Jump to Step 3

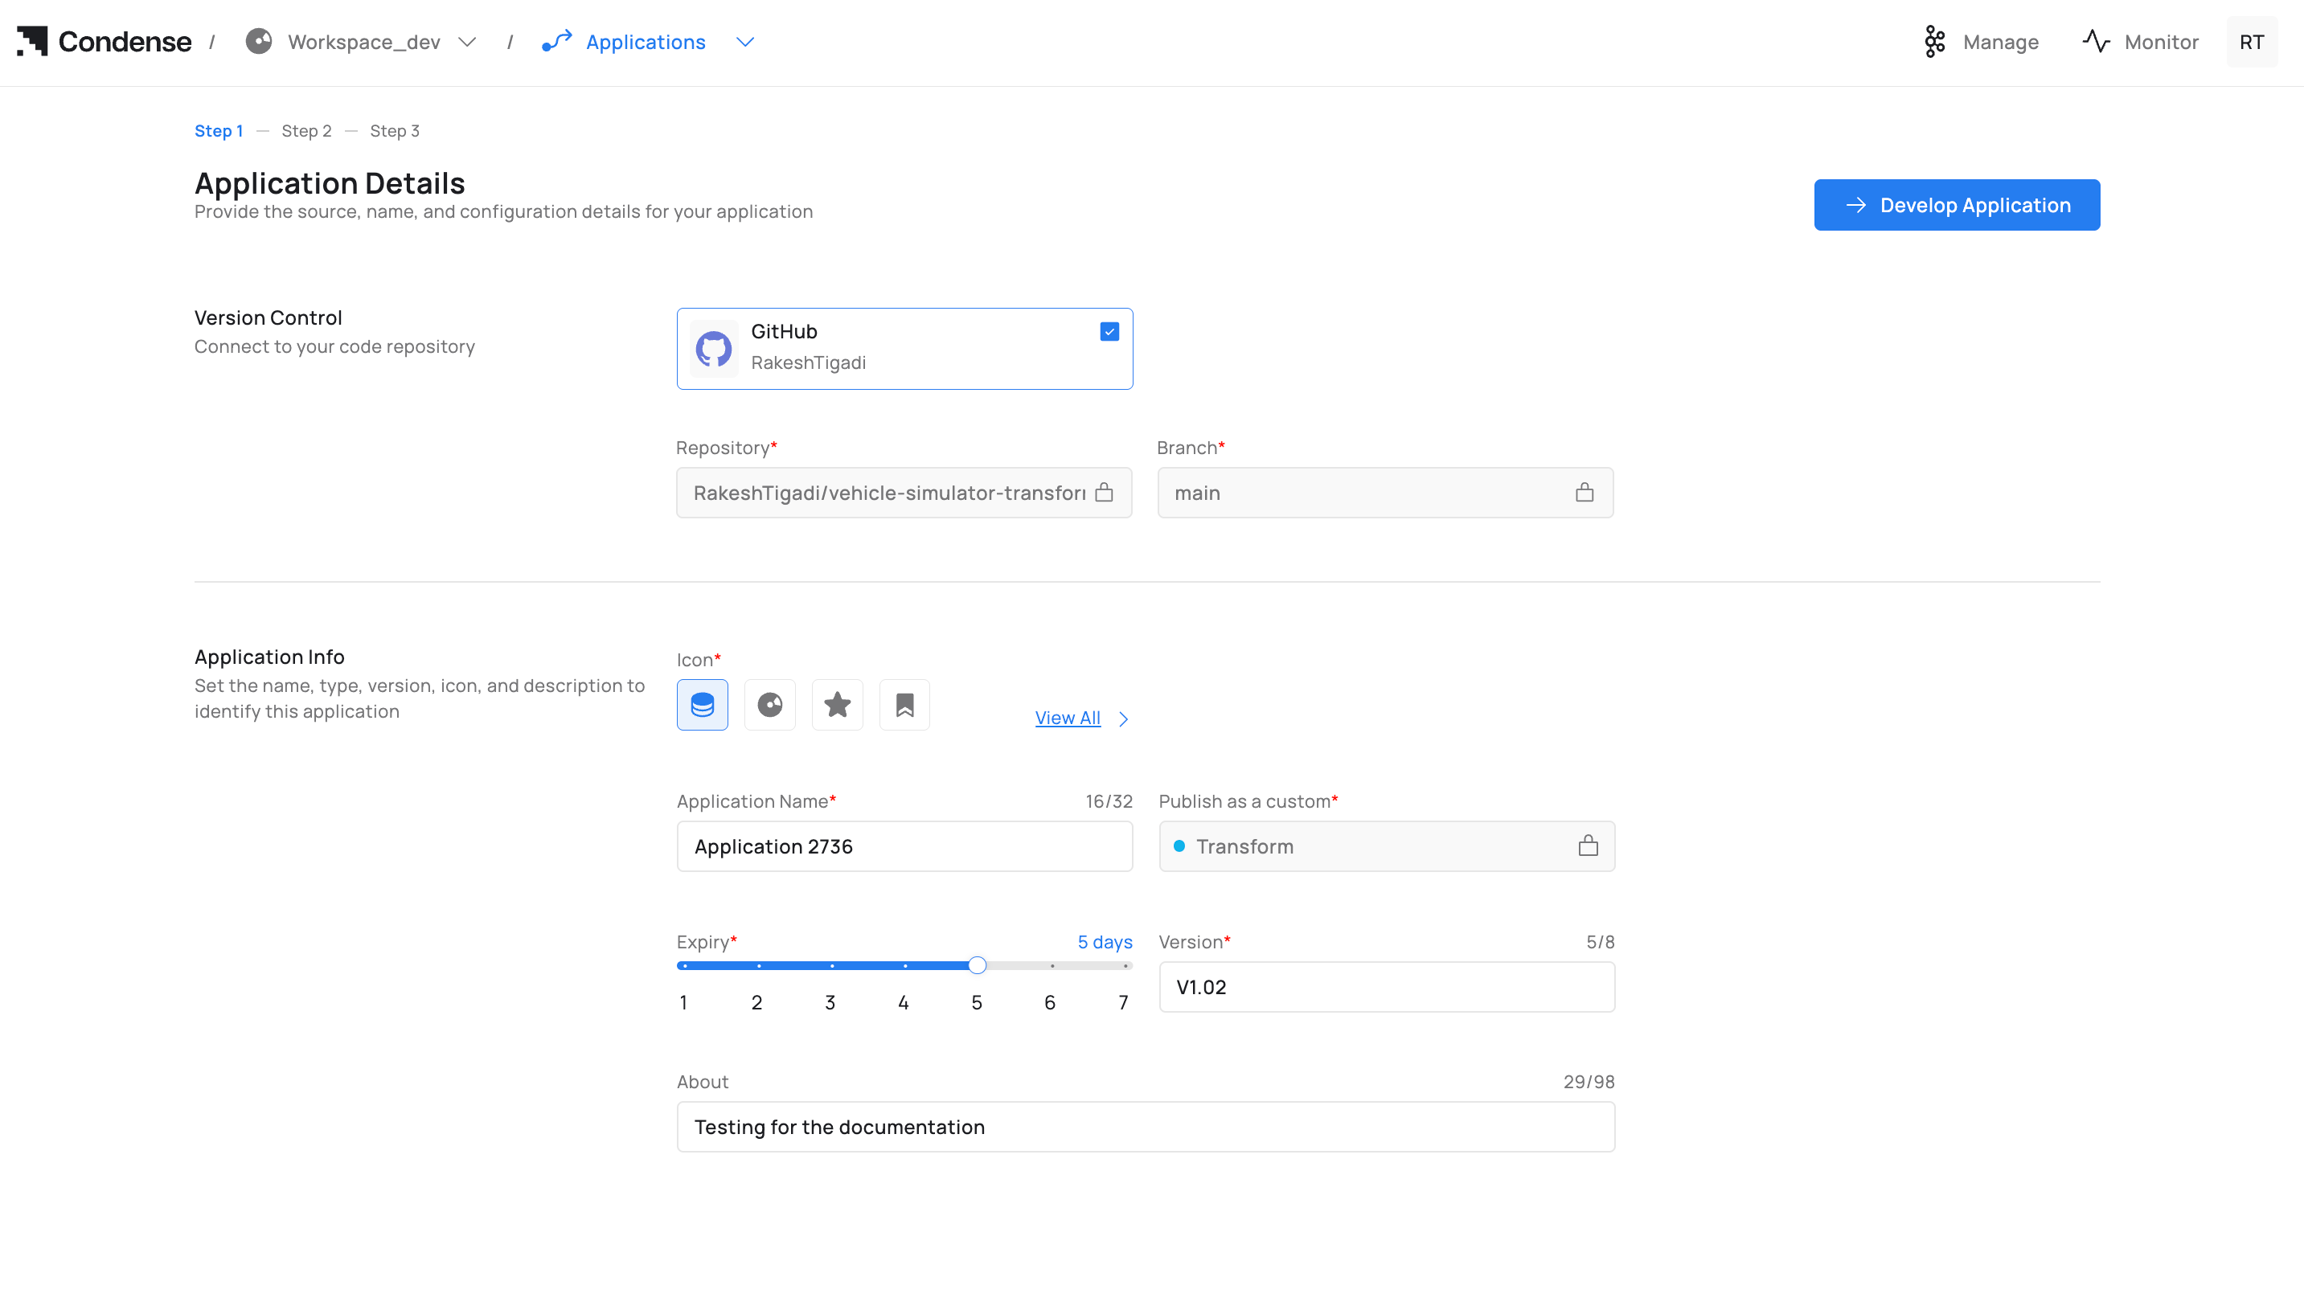(394, 131)
